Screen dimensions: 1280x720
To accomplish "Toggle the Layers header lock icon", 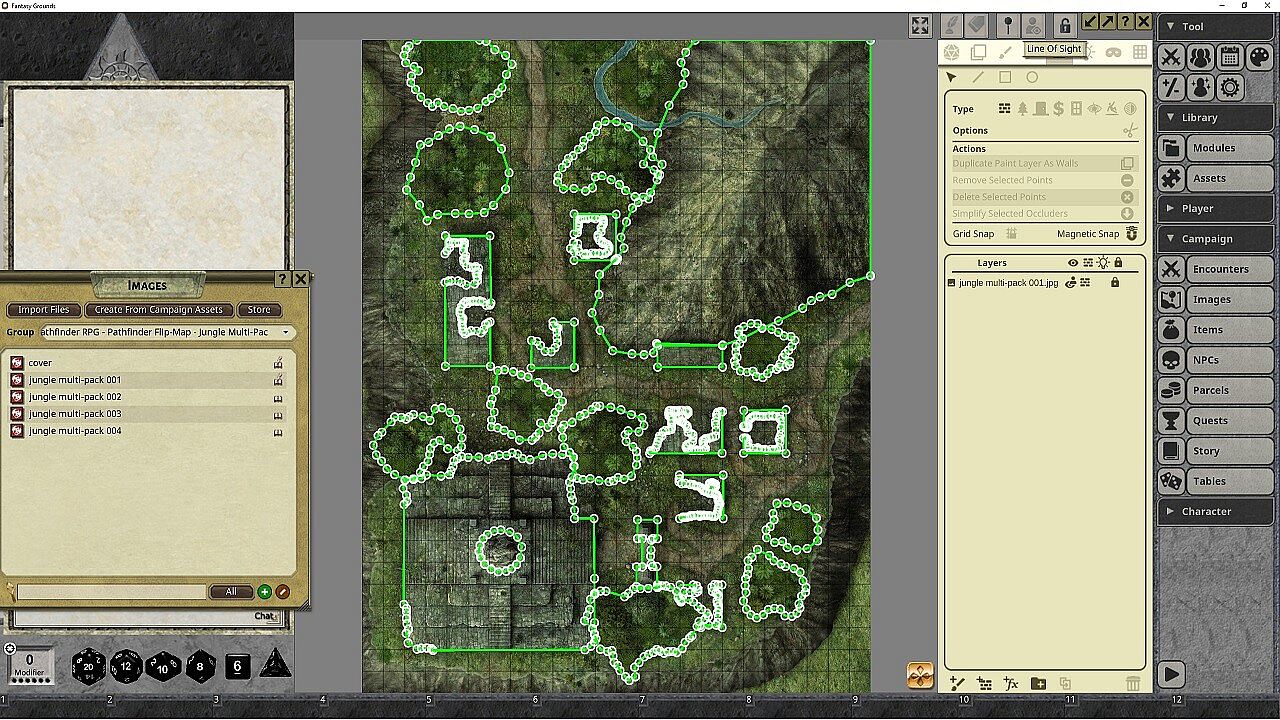I will coord(1118,263).
